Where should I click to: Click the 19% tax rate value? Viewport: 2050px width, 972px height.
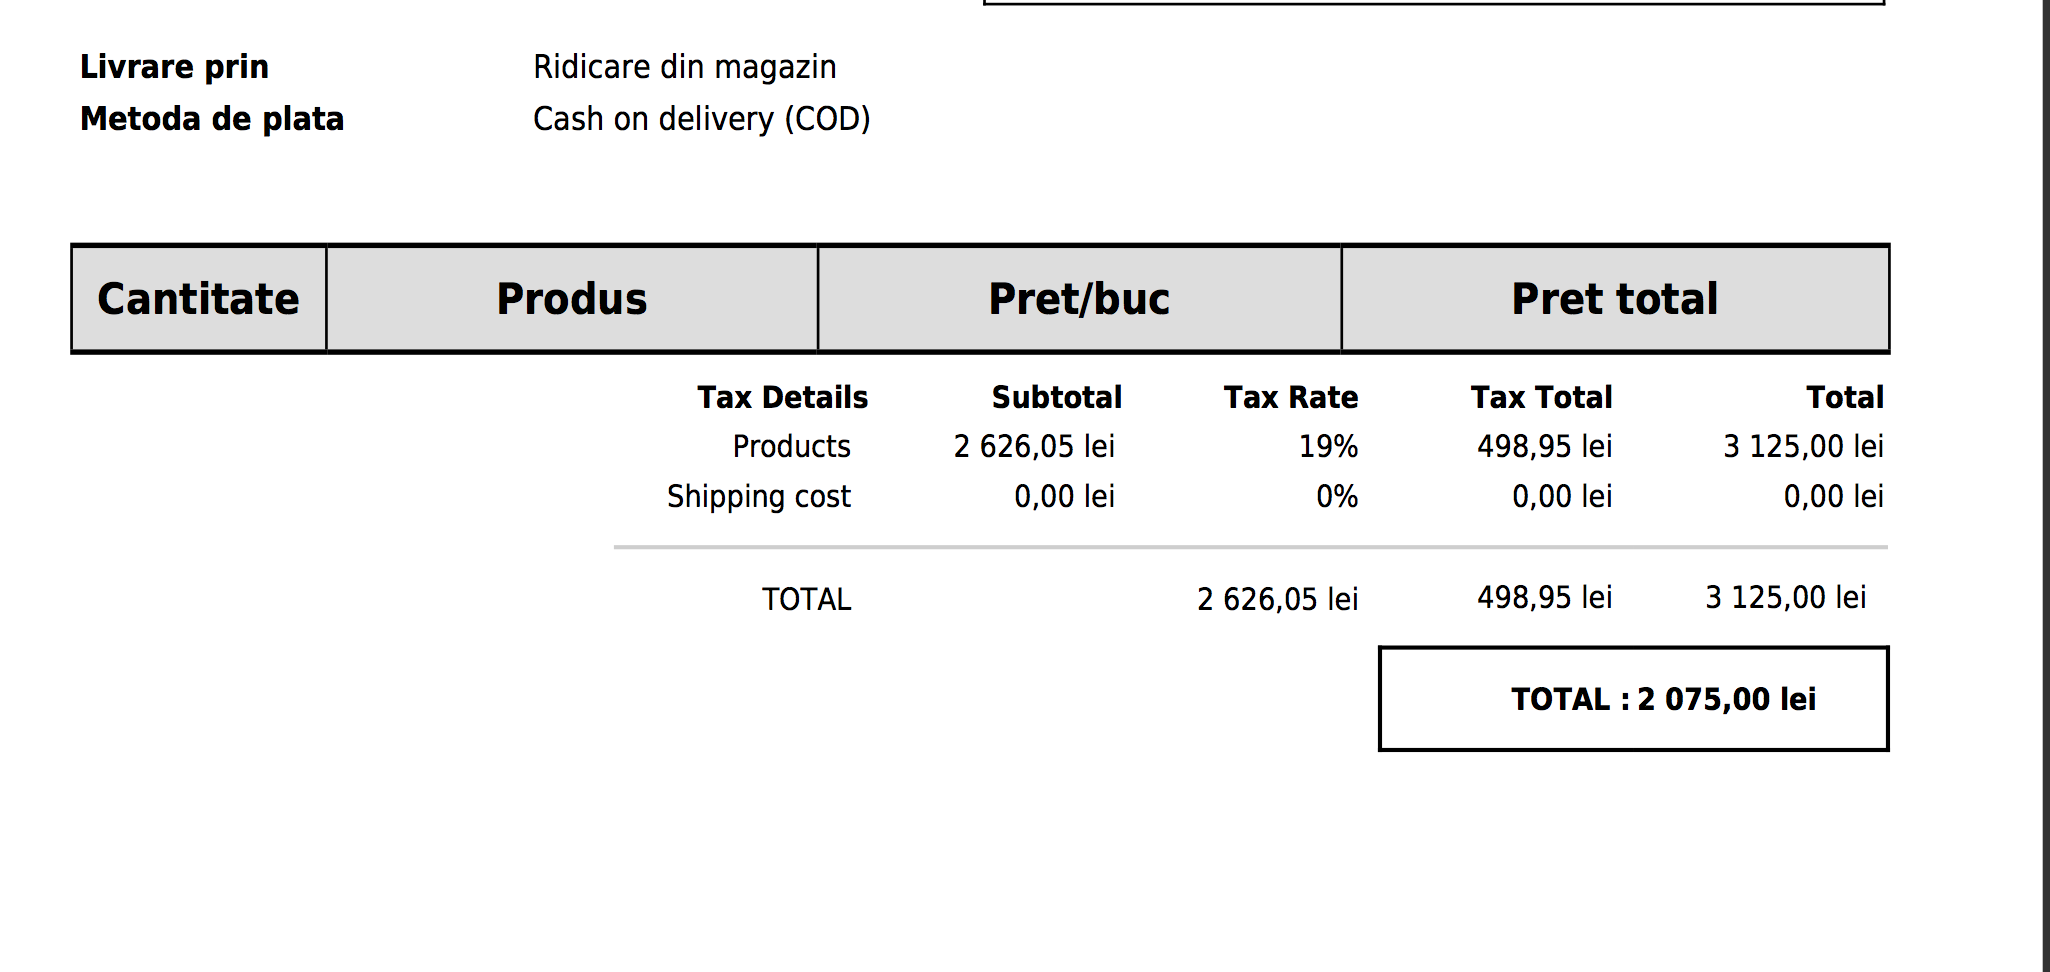(1328, 446)
